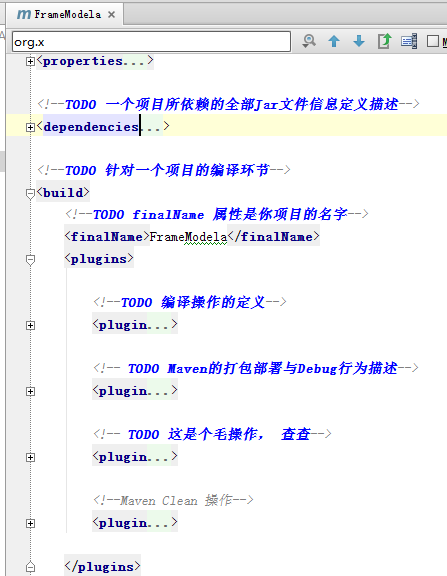
Task: Click the Maven Clean 操作 comment
Action: point(173,500)
